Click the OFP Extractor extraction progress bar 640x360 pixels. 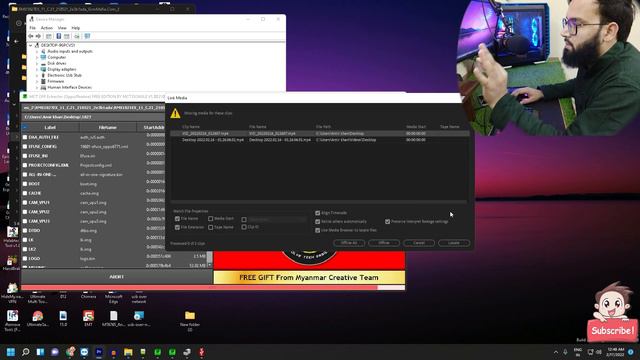pyautogui.click(x=213, y=288)
